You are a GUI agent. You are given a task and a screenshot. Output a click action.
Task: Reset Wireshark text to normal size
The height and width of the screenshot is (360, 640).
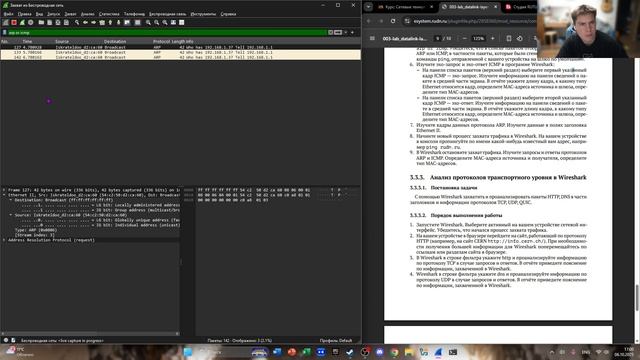[x=165, y=22]
